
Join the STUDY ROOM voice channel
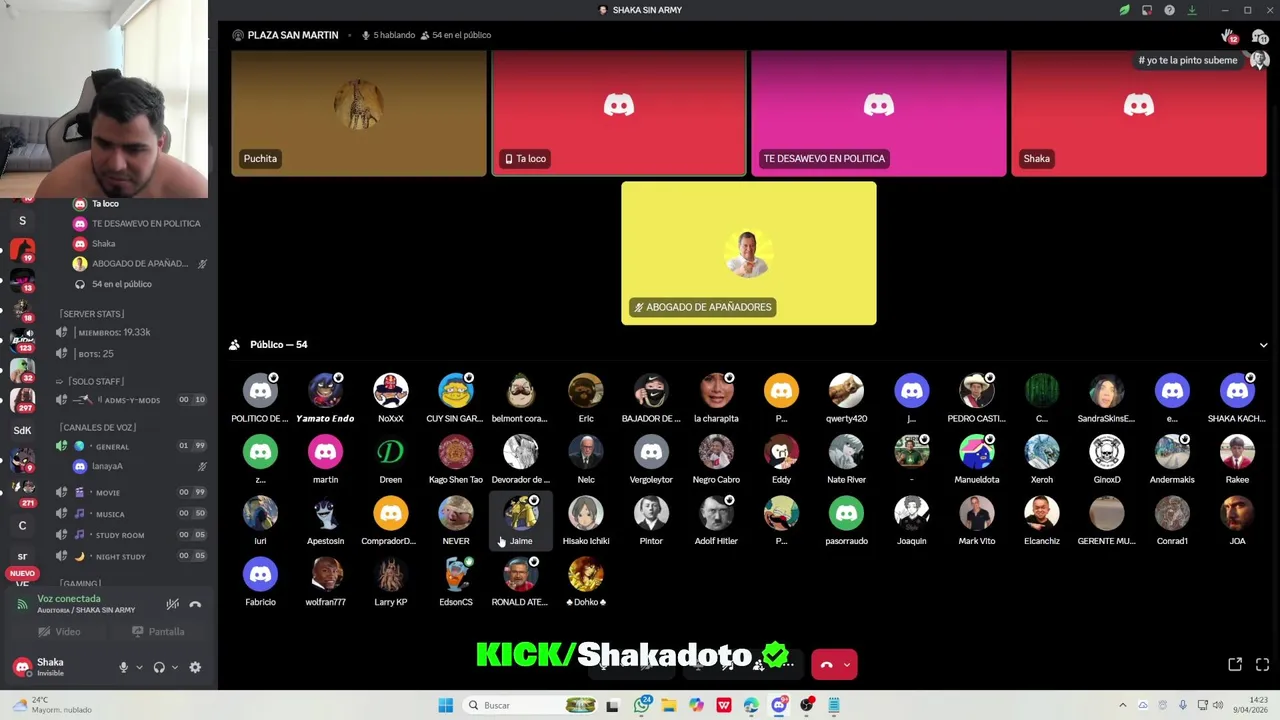pyautogui.click(x=131, y=535)
